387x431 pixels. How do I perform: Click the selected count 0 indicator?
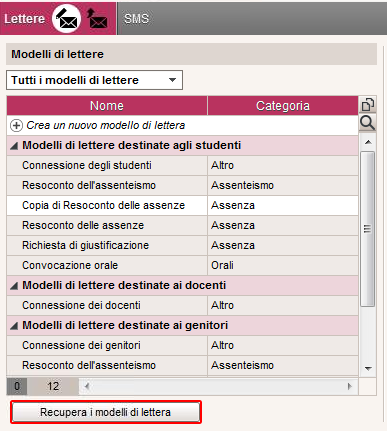click(x=17, y=386)
